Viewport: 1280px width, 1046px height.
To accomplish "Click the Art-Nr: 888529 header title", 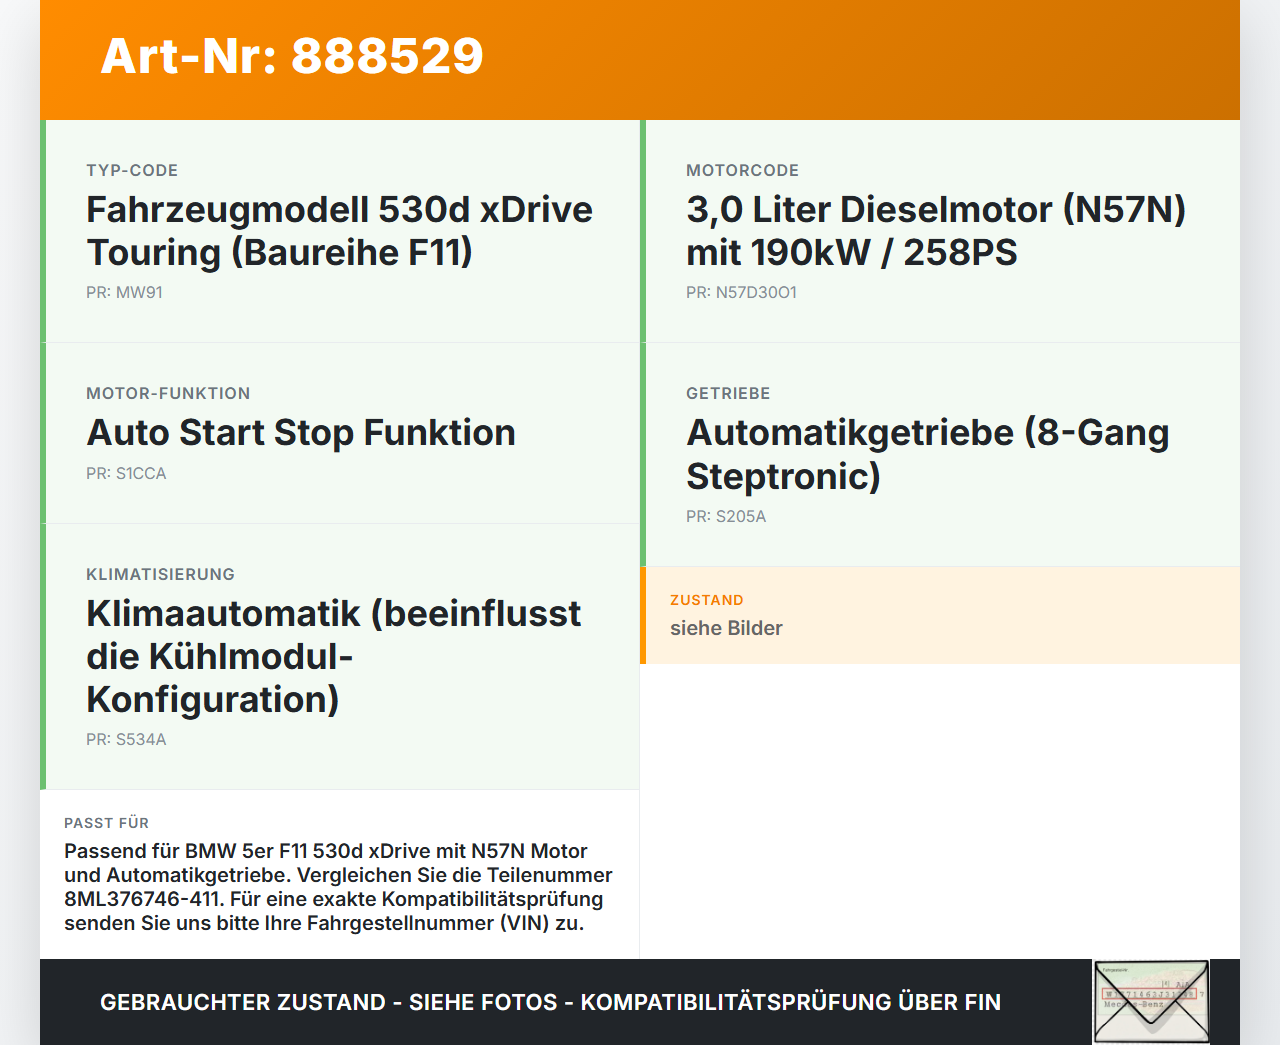I will point(292,56).
